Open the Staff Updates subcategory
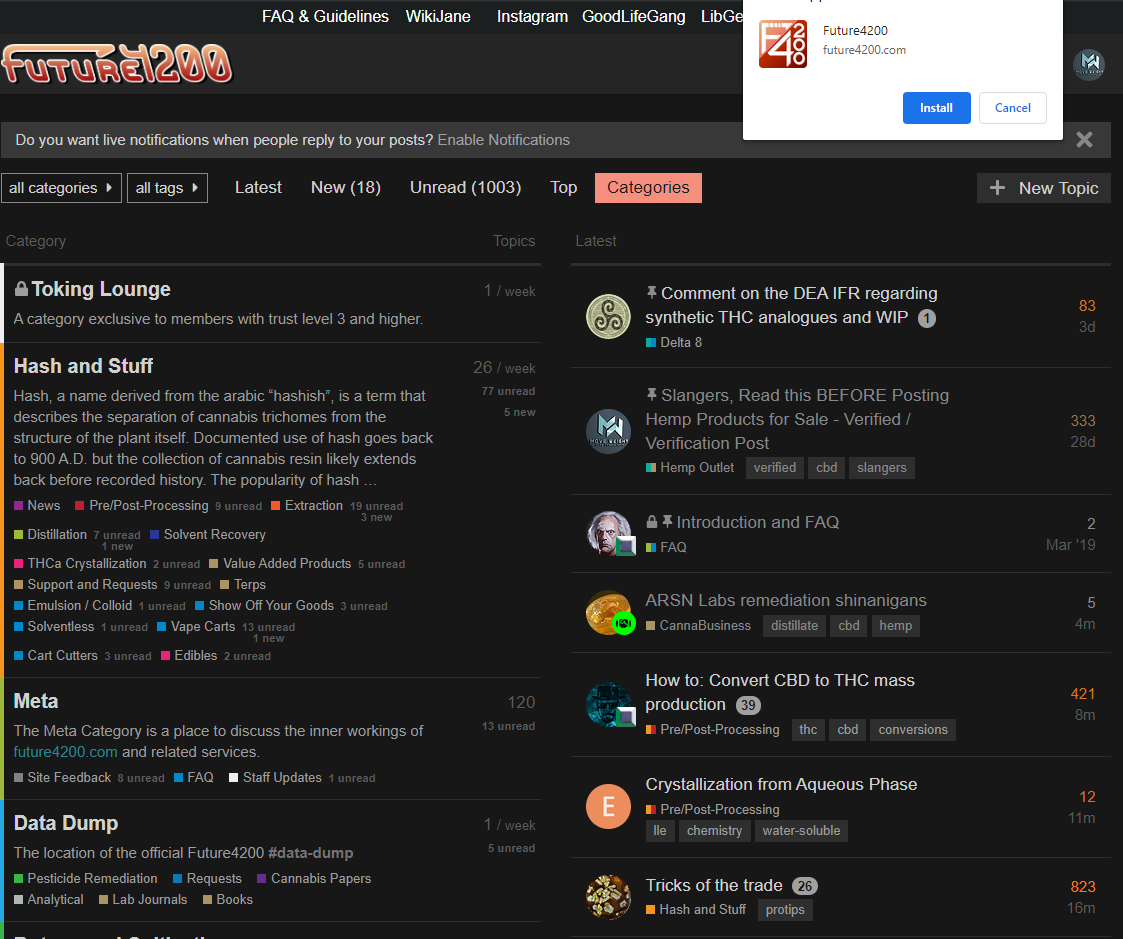 pos(275,777)
